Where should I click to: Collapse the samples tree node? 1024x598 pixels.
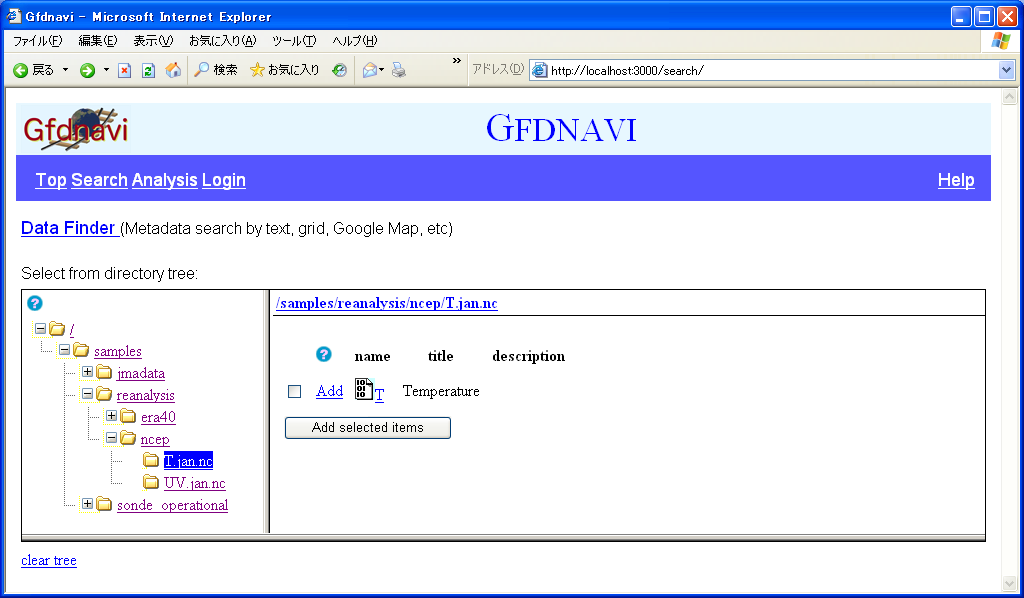click(x=64, y=350)
